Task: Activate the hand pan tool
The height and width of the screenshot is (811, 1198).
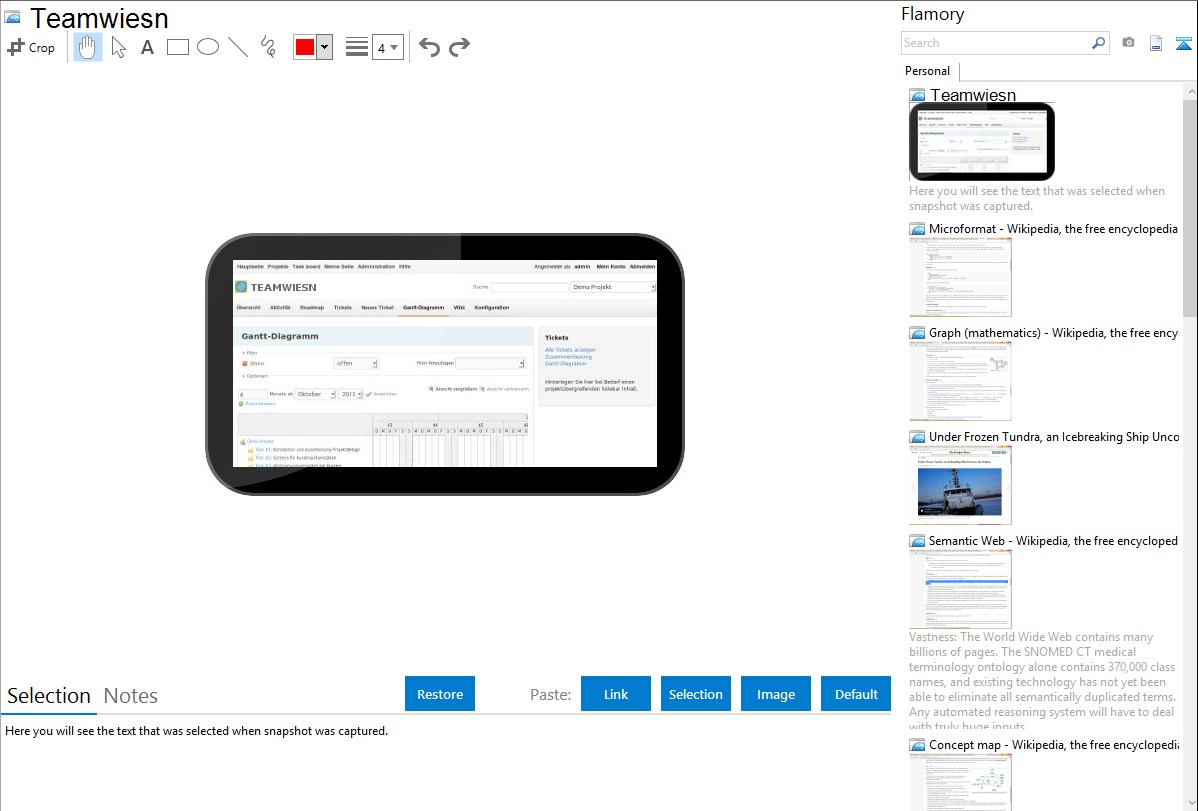Action: (88, 47)
